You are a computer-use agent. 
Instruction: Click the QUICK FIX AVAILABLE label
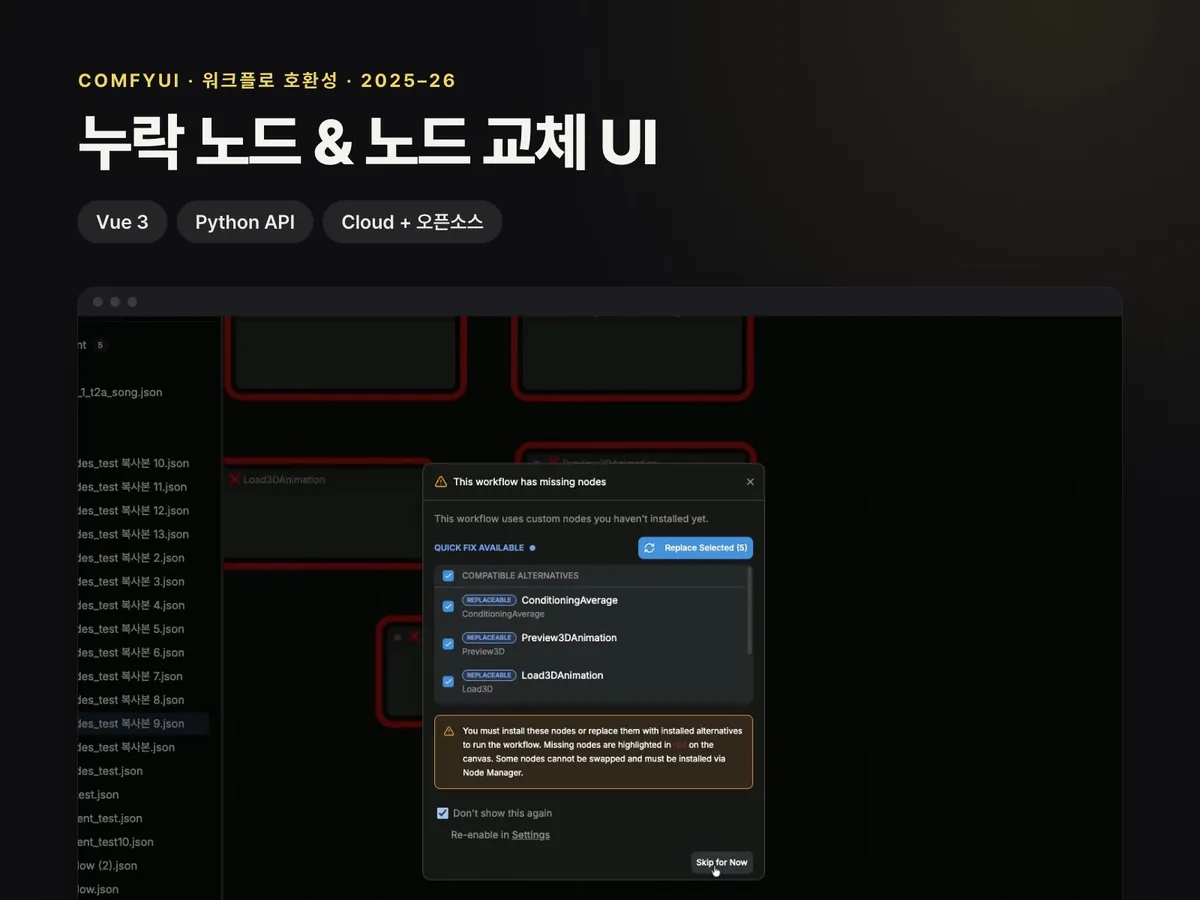click(x=479, y=548)
